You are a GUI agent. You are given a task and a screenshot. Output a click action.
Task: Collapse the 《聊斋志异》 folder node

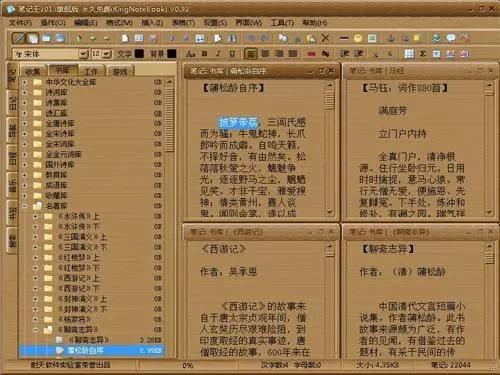click(35, 330)
